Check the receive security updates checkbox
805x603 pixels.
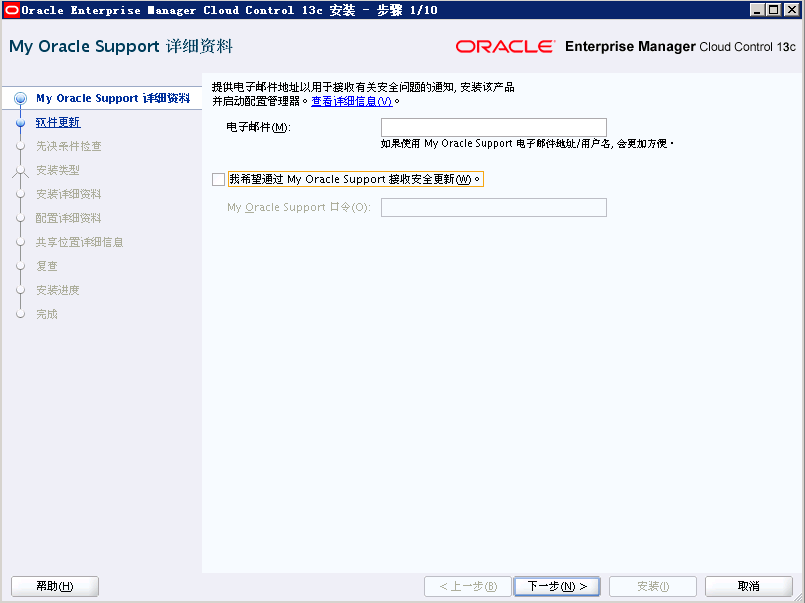coord(218,179)
